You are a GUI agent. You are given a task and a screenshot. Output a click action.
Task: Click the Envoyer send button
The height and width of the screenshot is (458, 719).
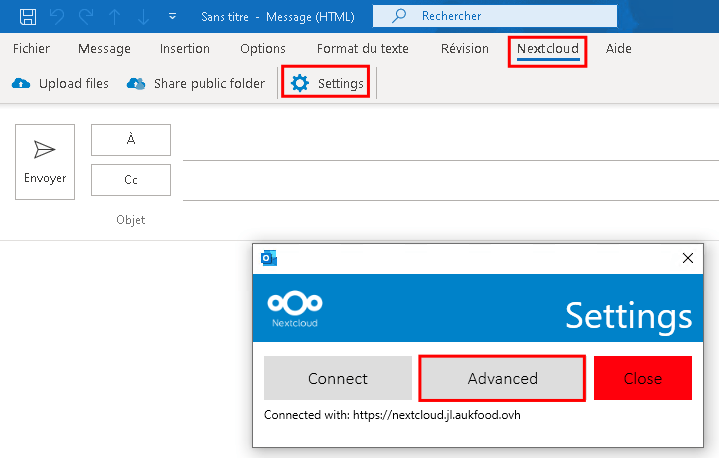click(x=45, y=162)
